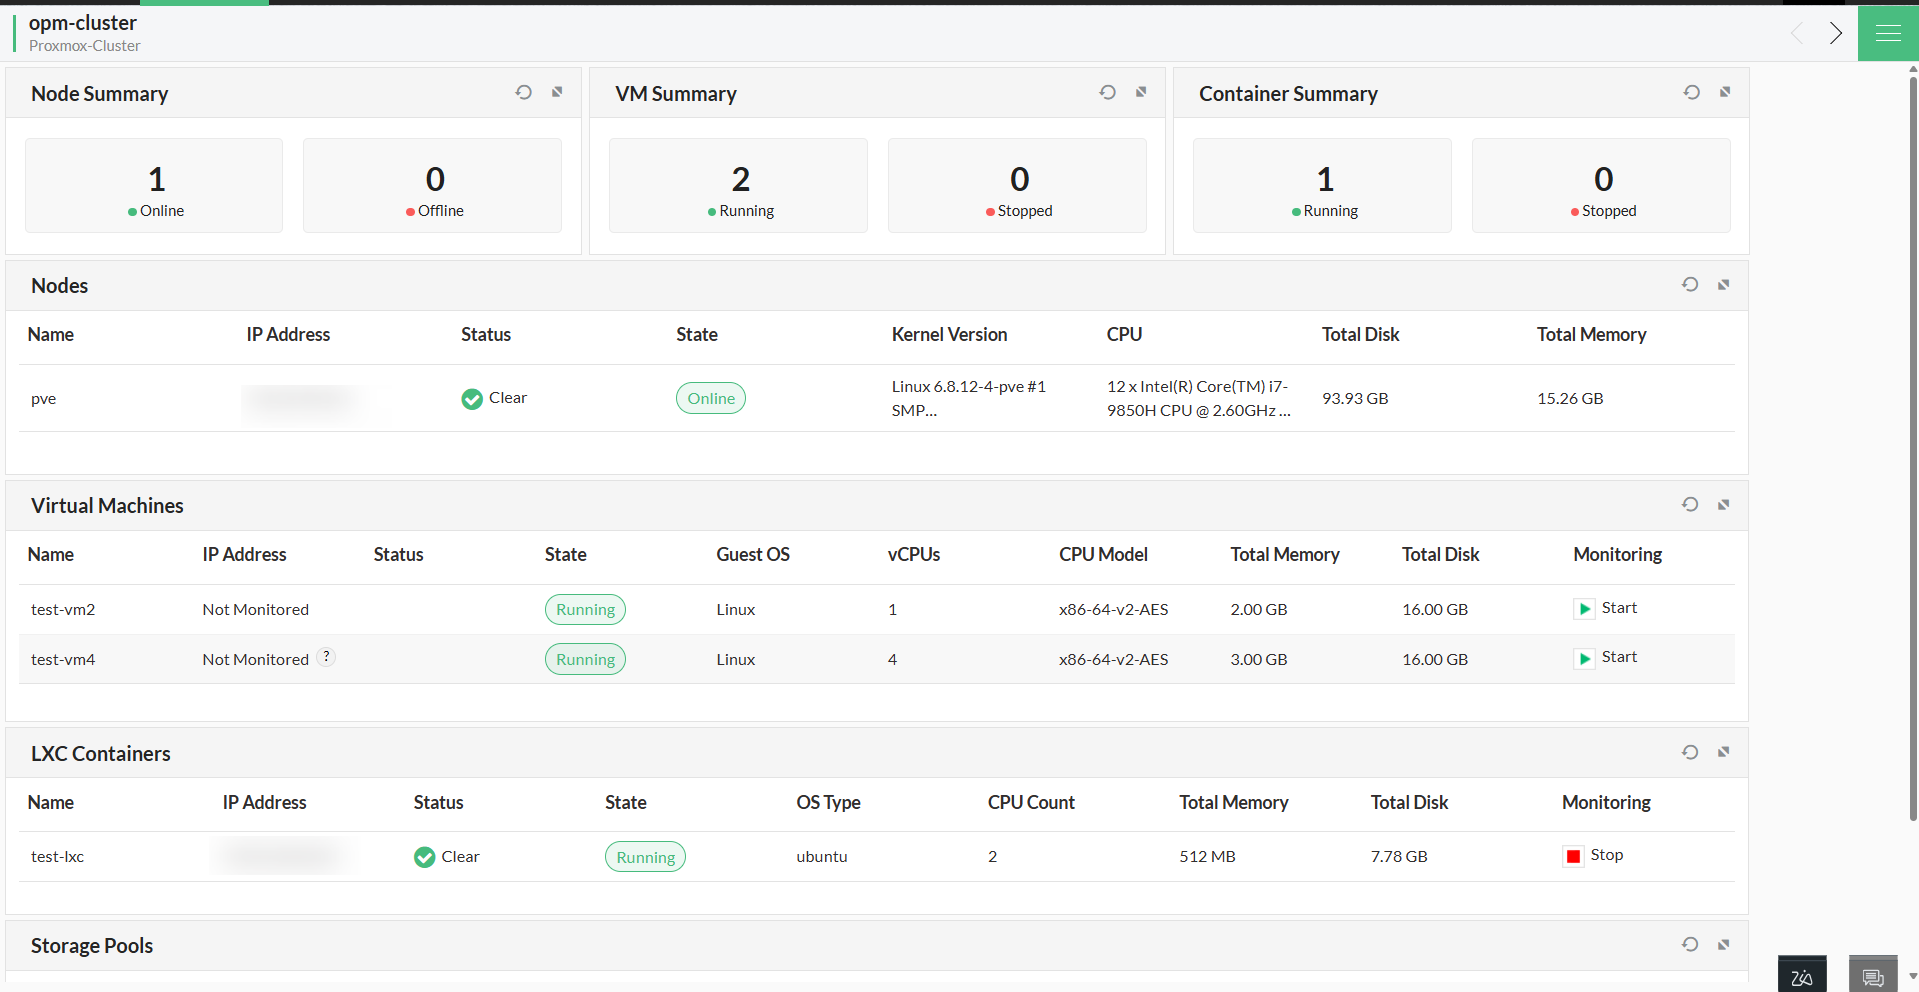
Task: Open the help tooltip next to test-vm4
Action: pyautogui.click(x=326, y=657)
